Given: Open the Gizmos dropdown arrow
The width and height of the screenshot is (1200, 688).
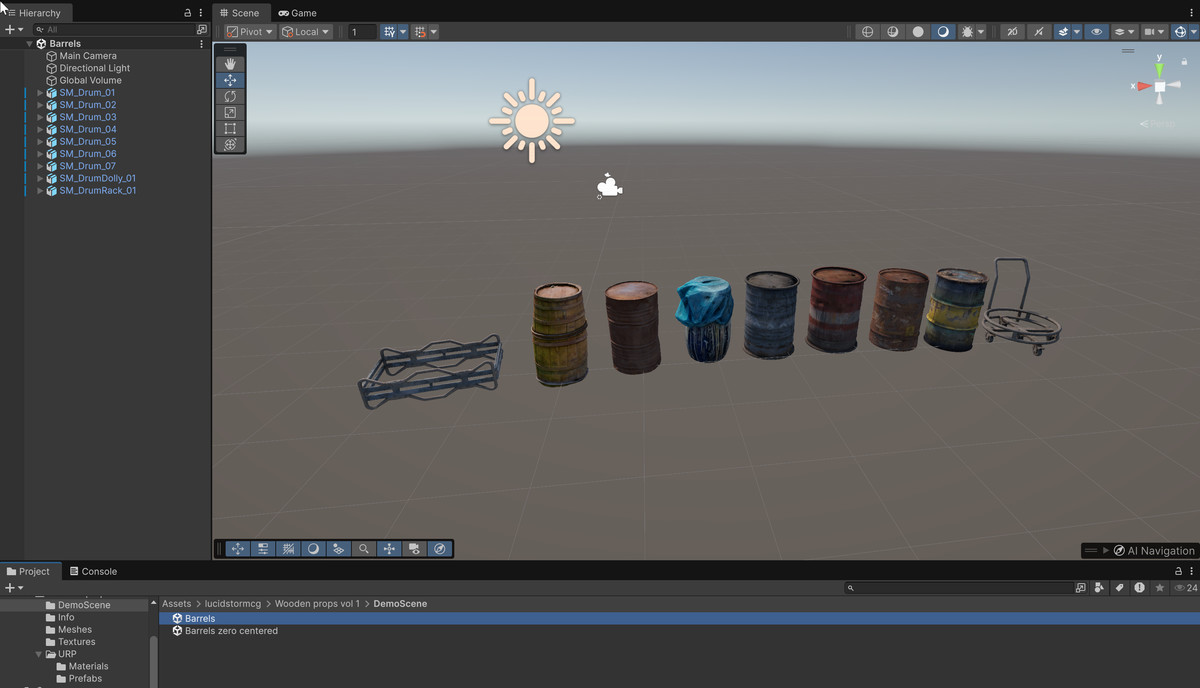Looking at the screenshot, I should (x=1194, y=32).
